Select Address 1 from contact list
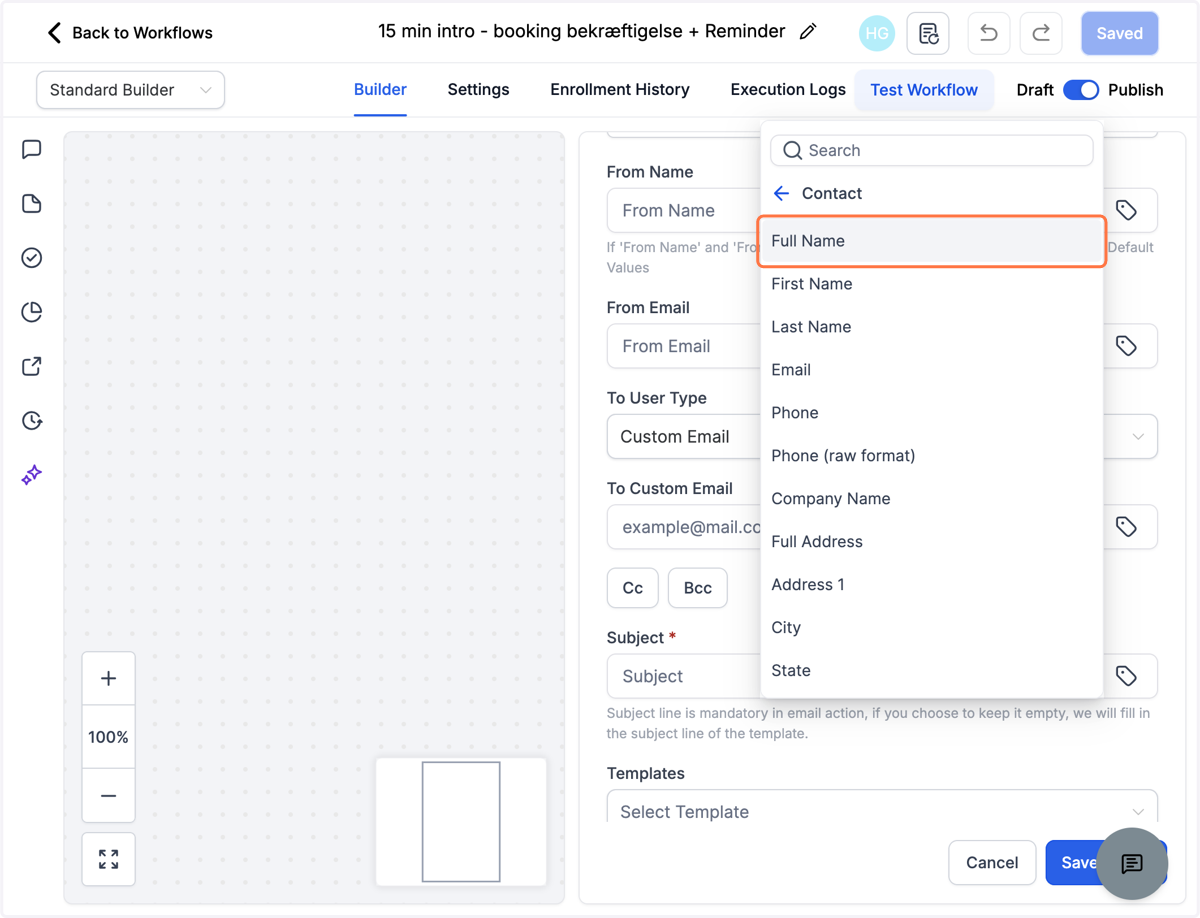The image size is (1200, 918). coord(932,585)
